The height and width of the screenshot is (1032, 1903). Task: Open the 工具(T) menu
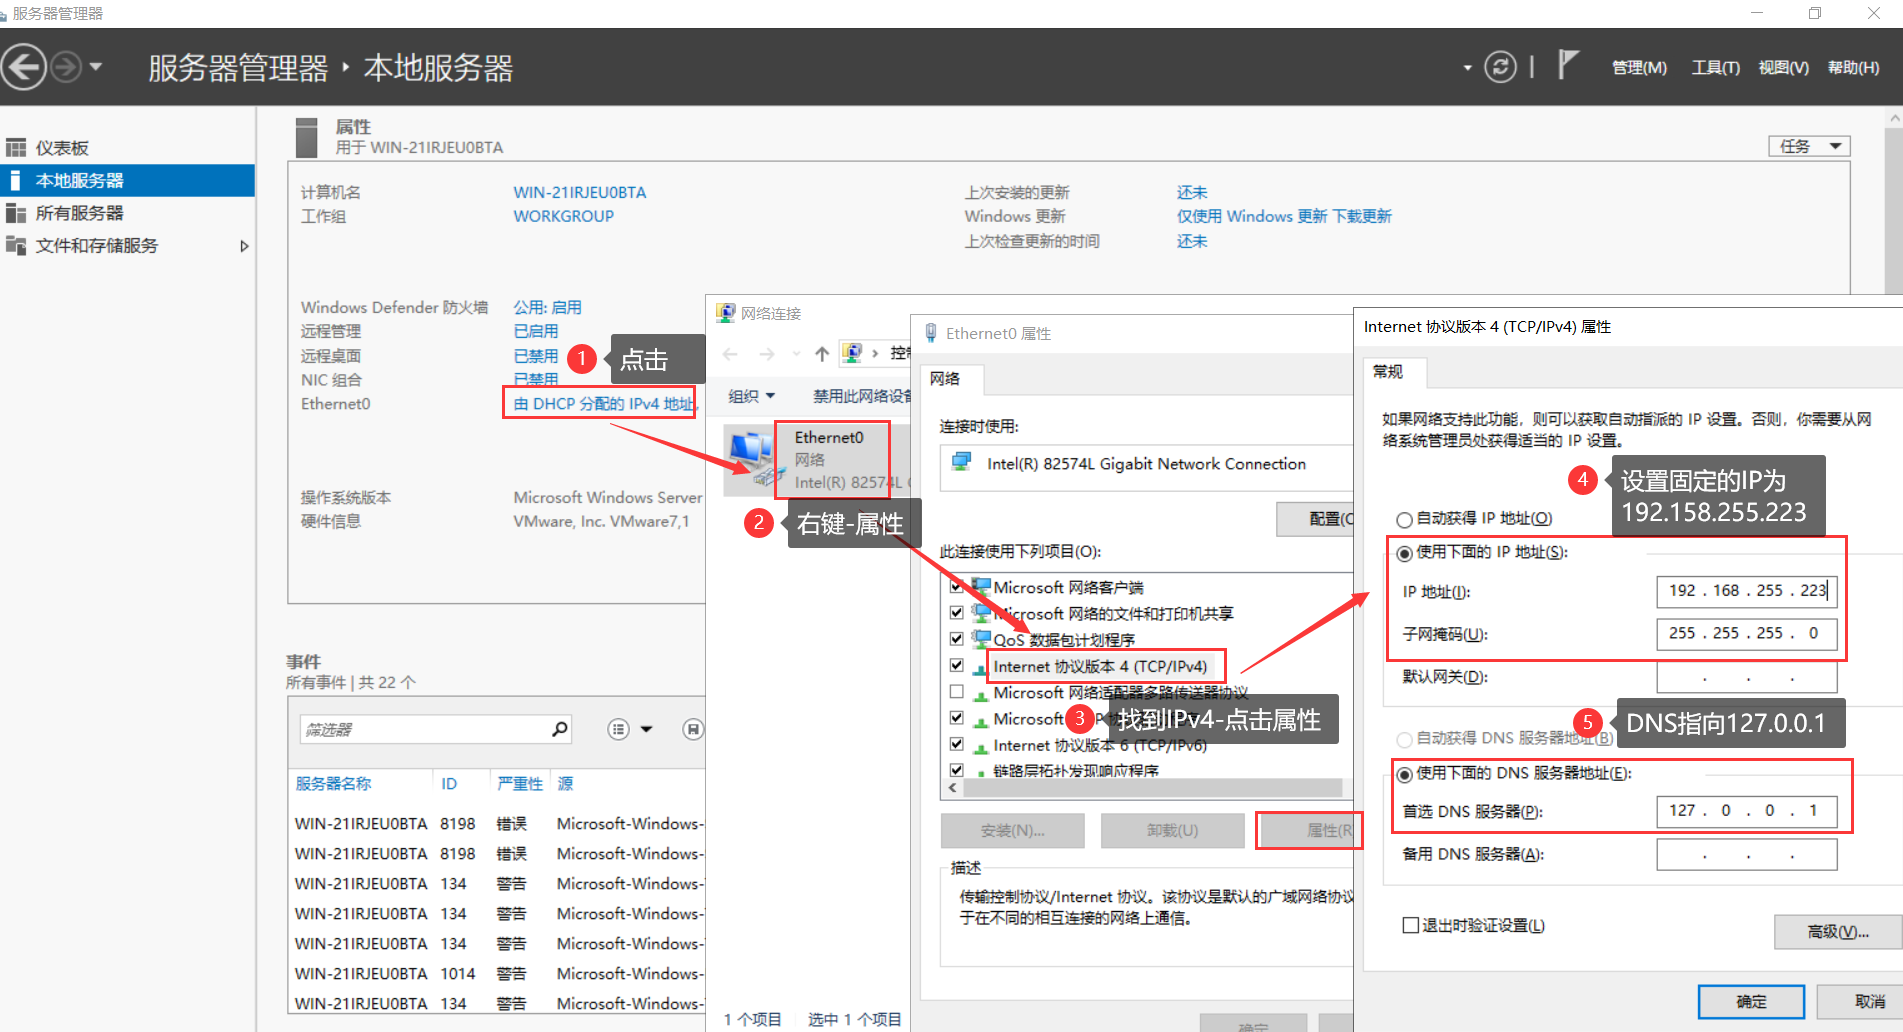click(1715, 67)
